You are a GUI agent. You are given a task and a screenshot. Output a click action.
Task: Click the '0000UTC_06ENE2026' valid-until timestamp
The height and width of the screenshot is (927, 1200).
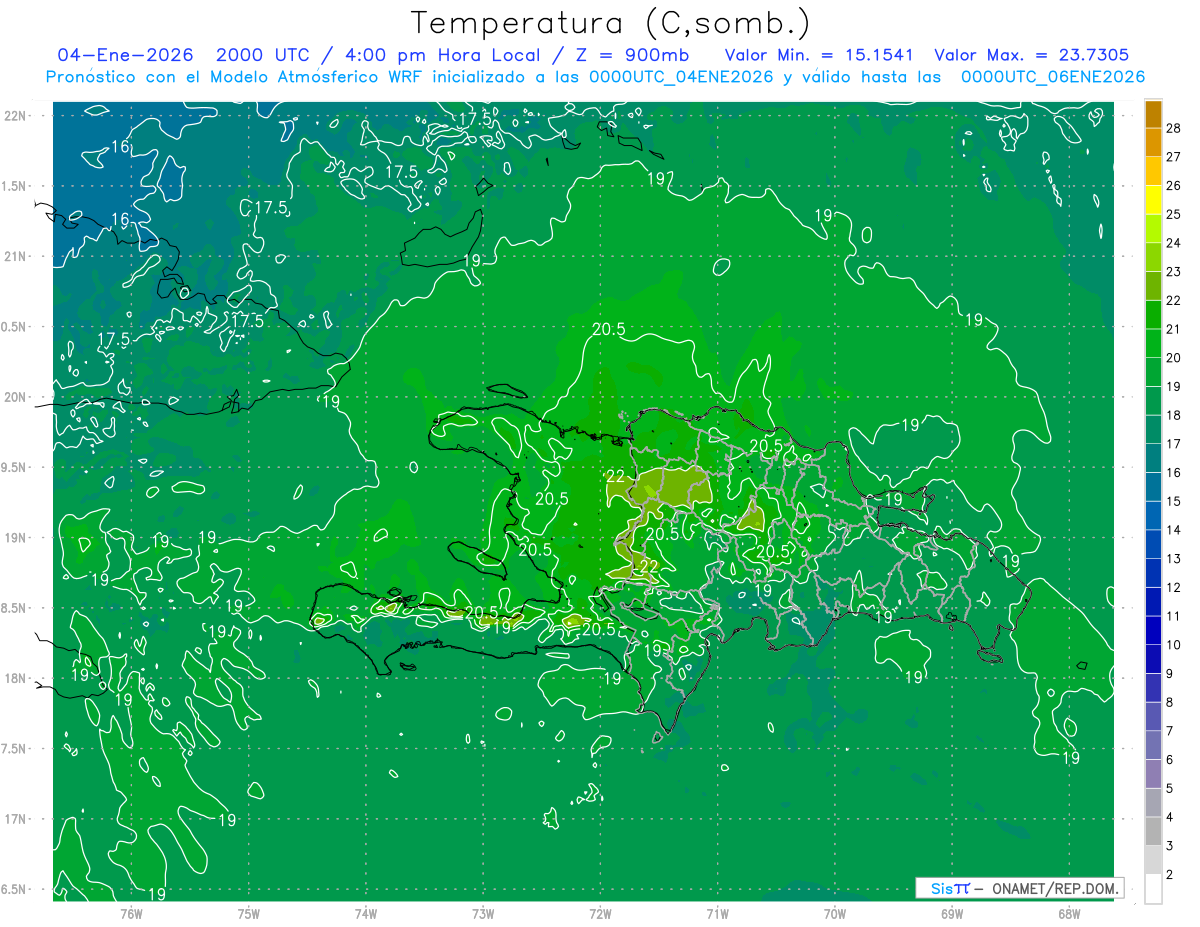coord(1053,77)
